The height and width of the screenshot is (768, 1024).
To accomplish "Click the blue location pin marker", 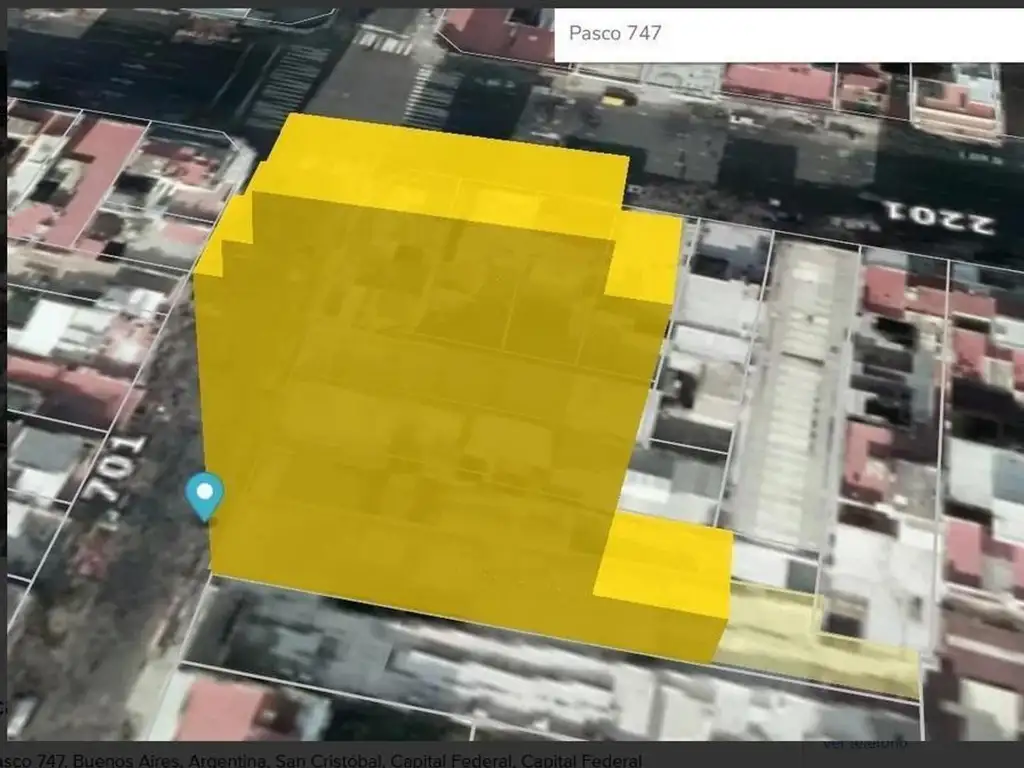I will (x=205, y=494).
